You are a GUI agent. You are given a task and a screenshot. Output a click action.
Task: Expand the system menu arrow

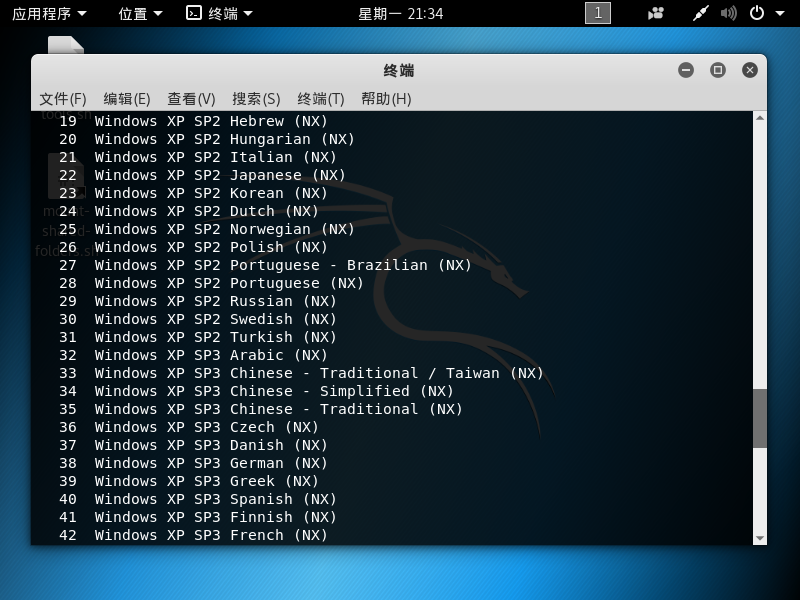780,14
